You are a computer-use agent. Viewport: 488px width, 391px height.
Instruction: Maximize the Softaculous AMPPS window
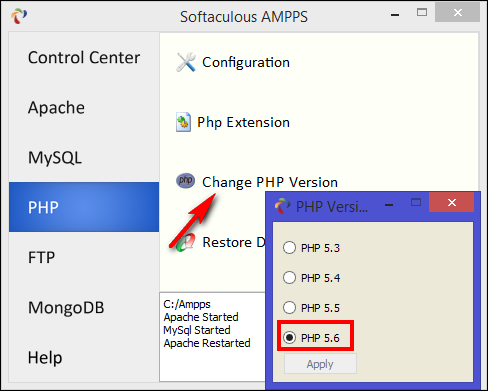pyautogui.click(x=422, y=12)
